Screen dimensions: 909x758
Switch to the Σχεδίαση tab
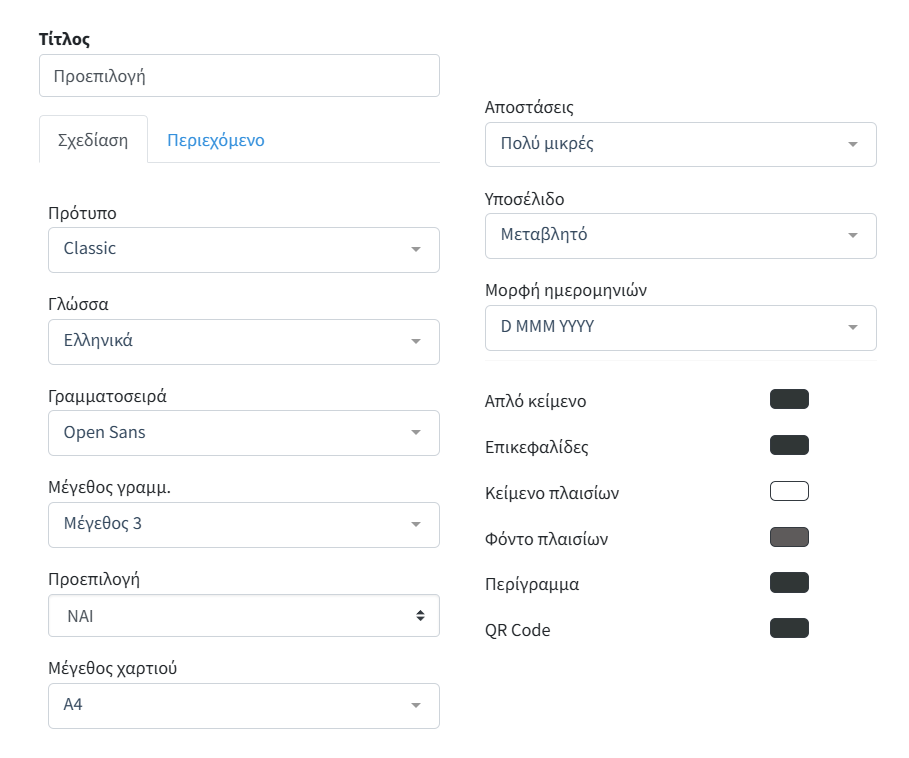pos(93,140)
